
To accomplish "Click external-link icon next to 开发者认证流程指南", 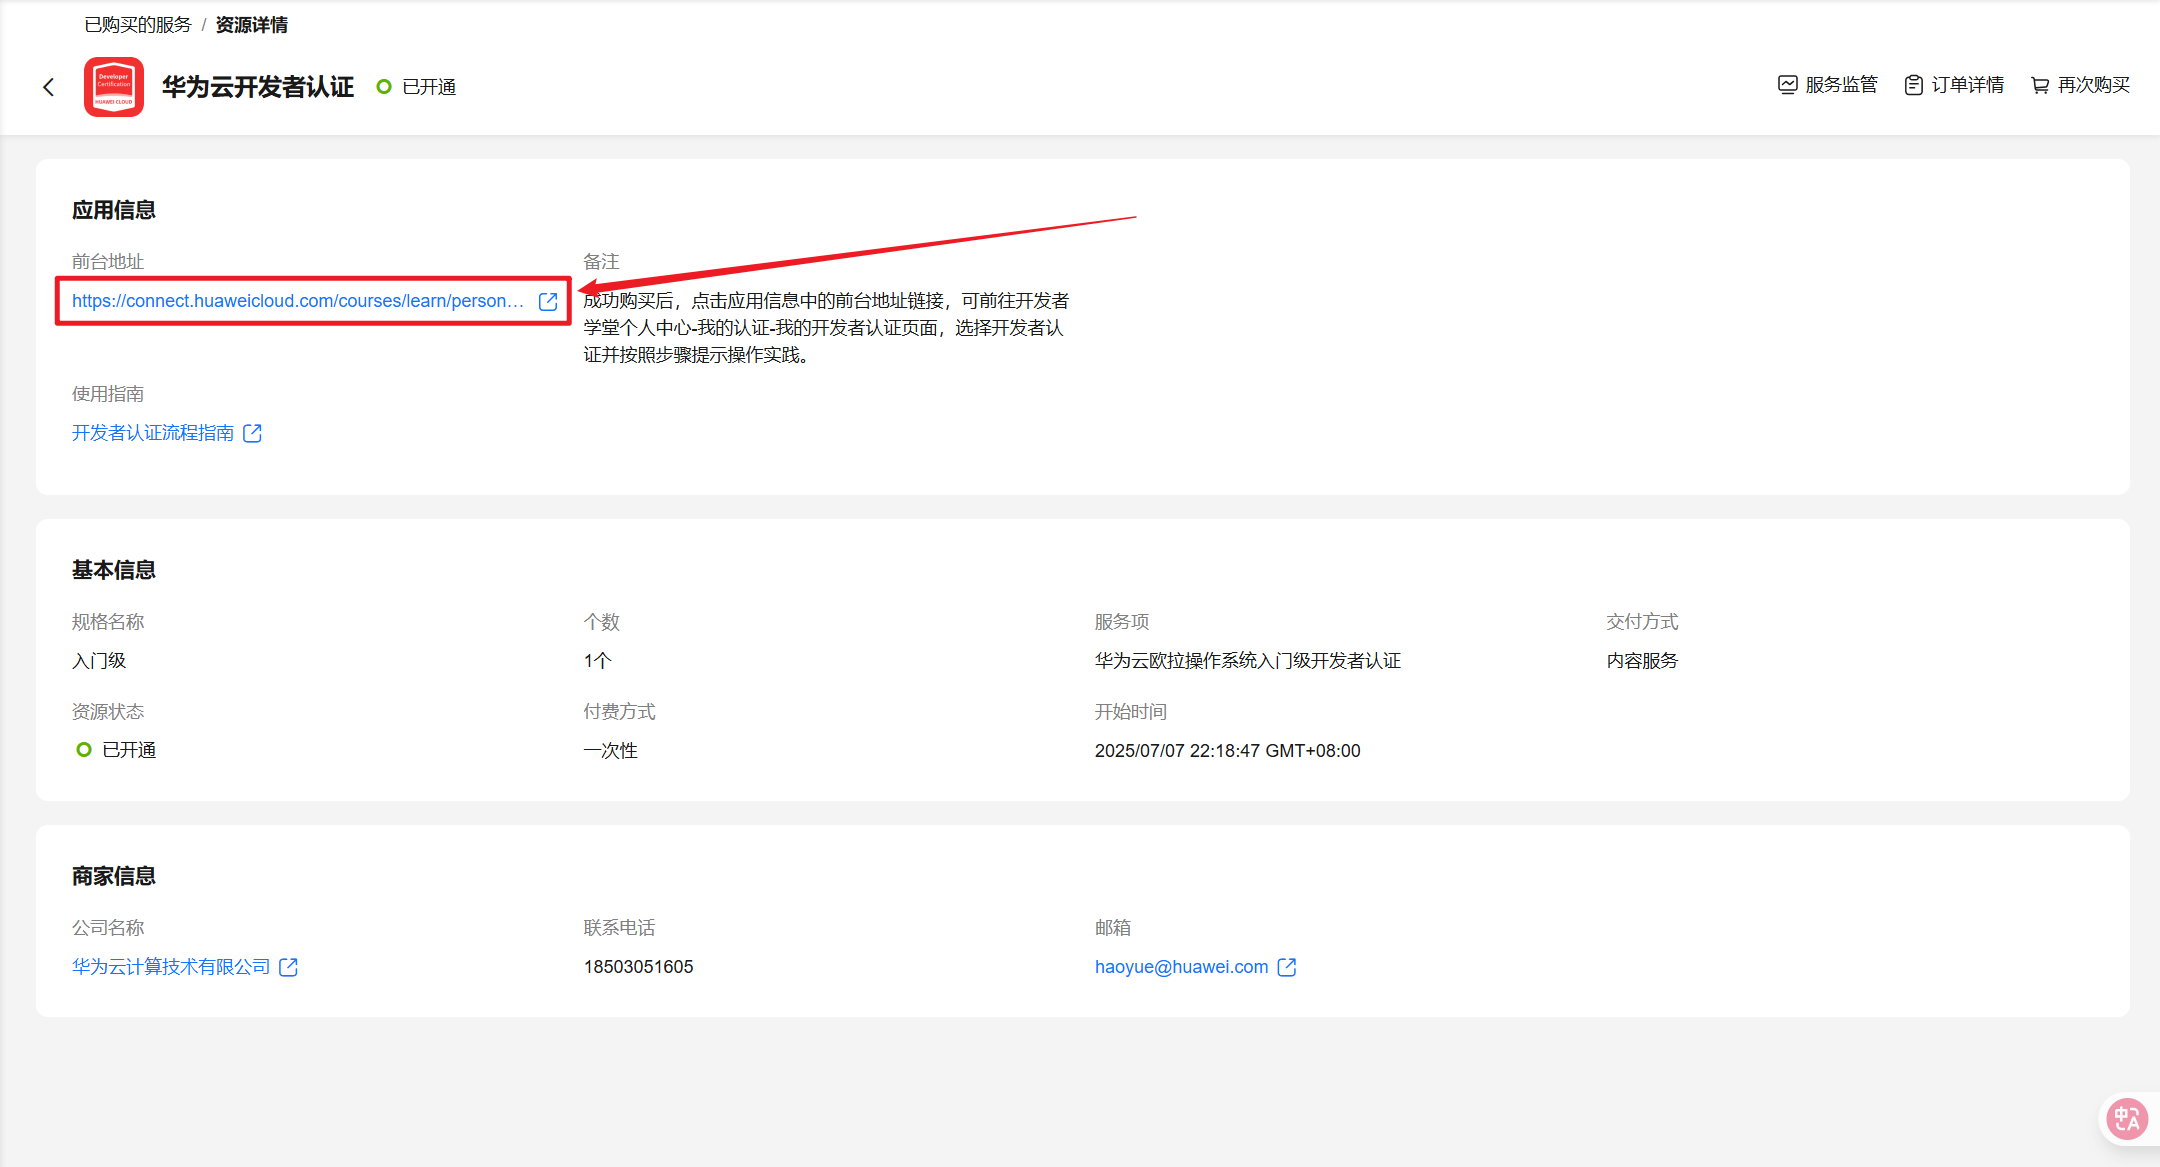I will (253, 433).
